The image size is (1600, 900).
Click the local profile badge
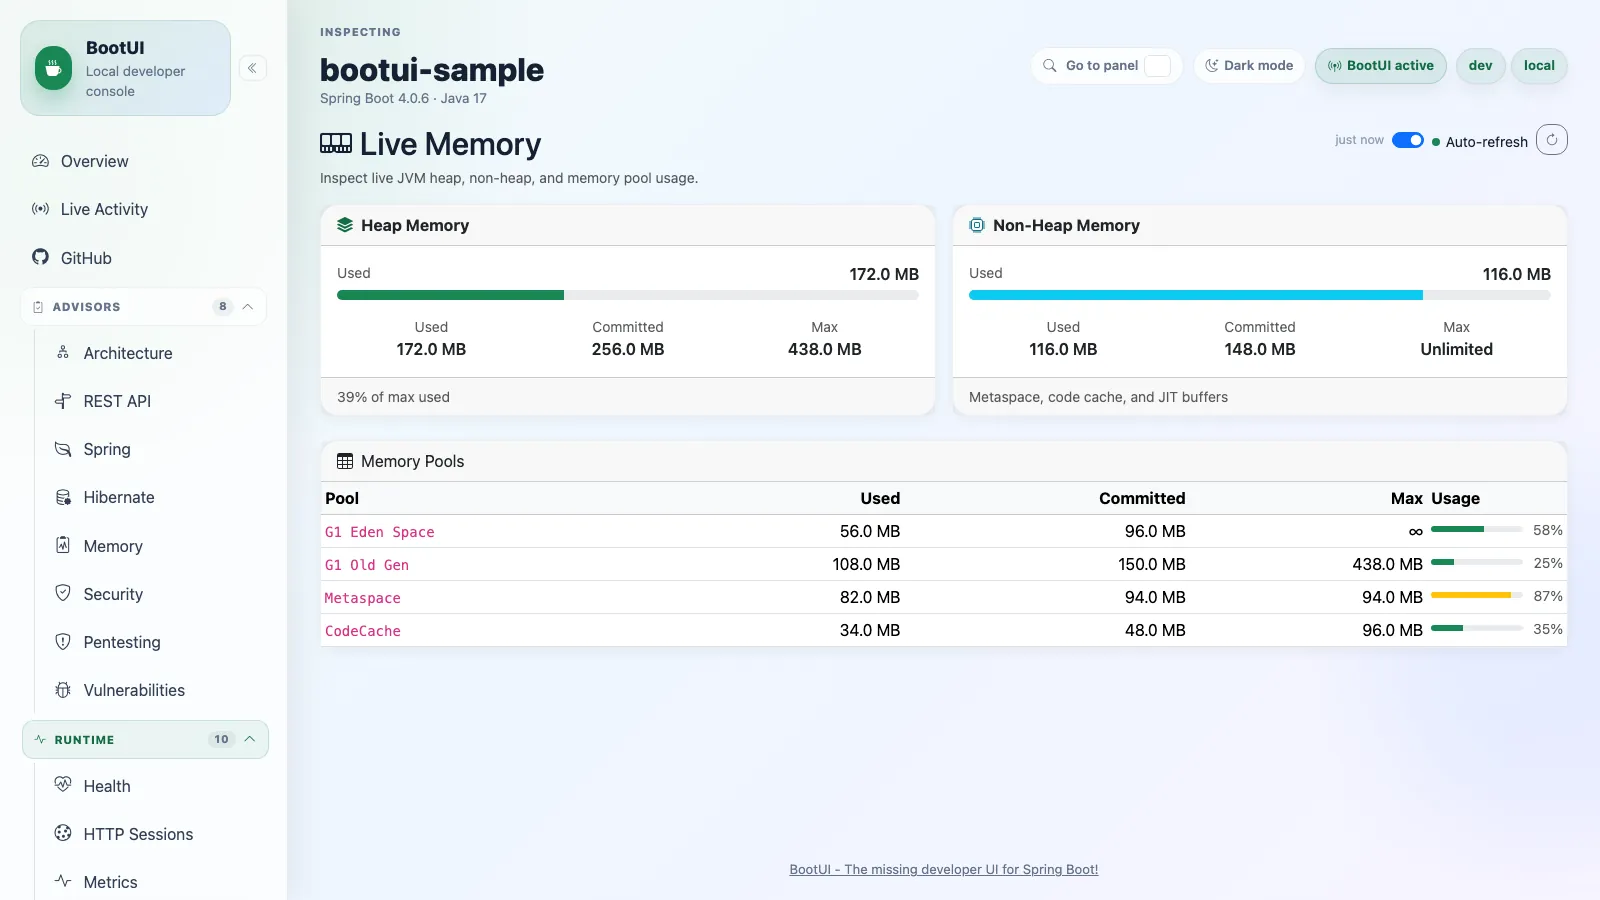click(x=1539, y=66)
